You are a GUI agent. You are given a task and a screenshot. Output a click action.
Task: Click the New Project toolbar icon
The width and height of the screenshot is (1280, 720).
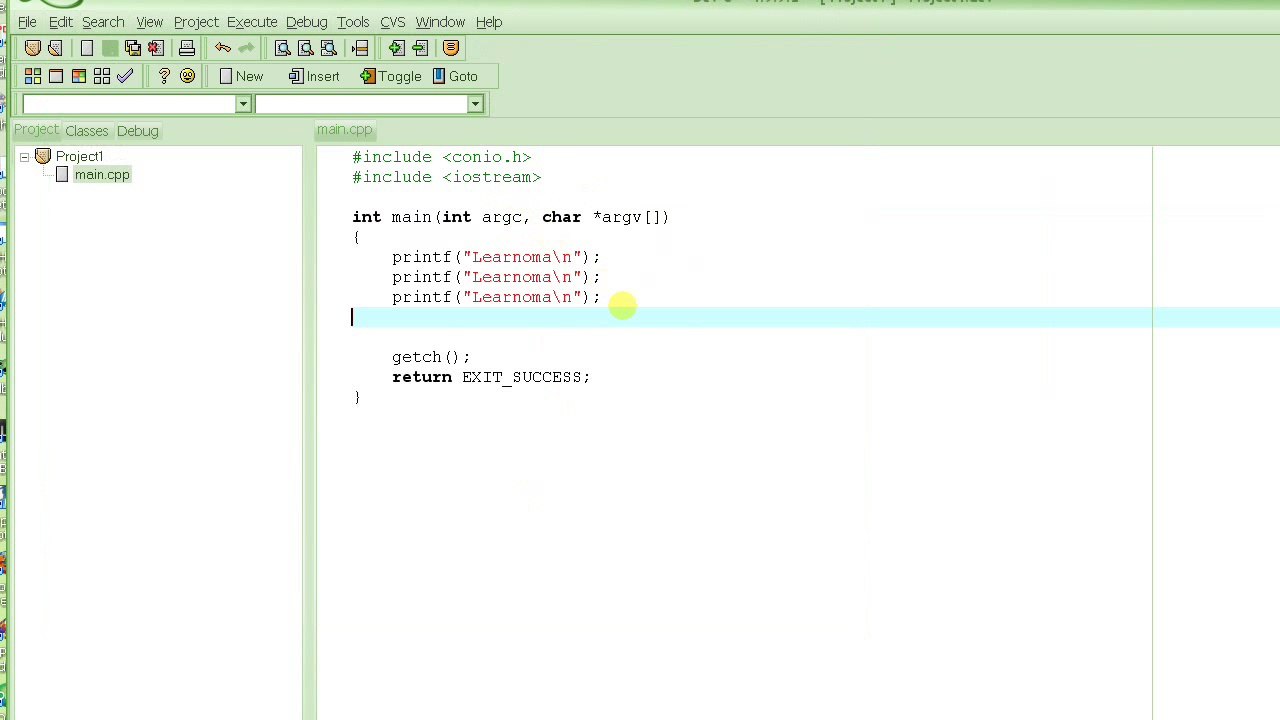(x=32, y=48)
